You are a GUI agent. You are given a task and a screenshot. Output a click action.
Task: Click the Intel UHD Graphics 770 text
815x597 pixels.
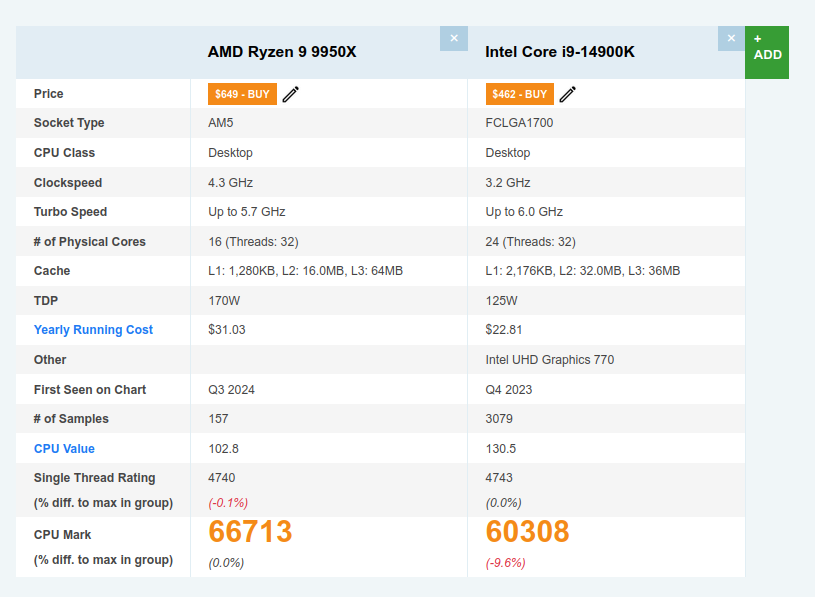point(550,360)
